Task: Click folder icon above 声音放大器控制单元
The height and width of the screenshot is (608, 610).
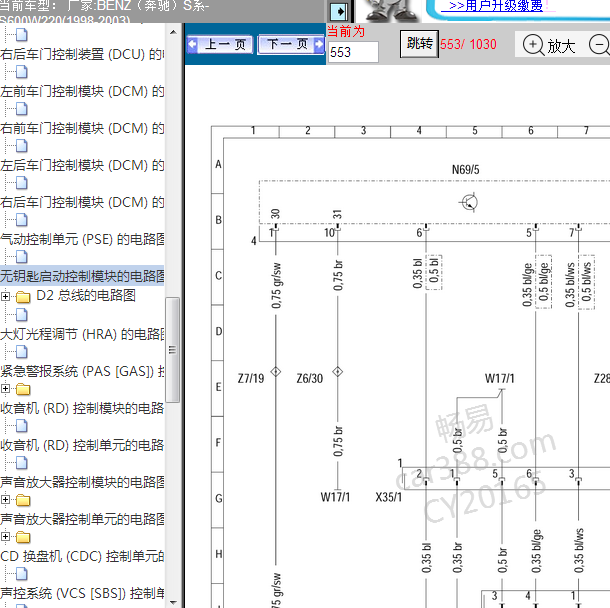Action: coord(23,500)
